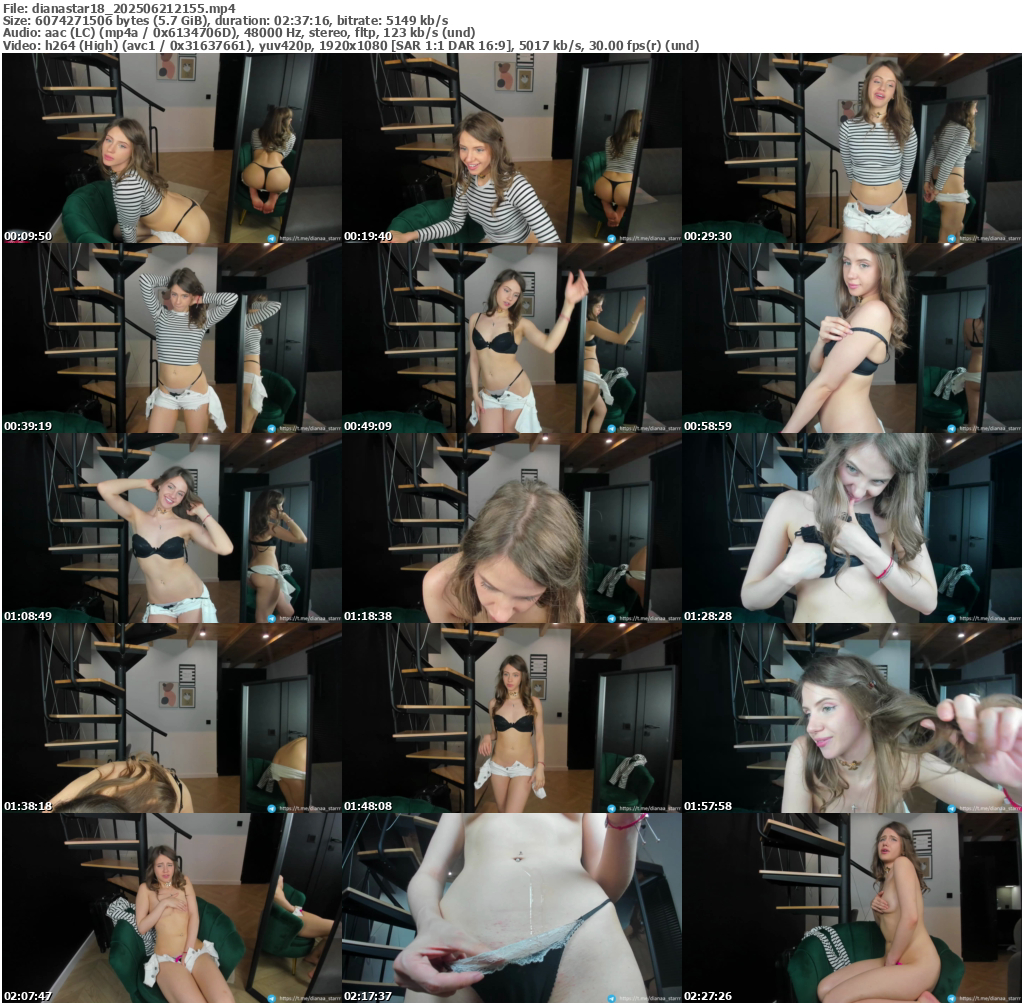Select the frame at timestamp 01:18:38
Screen dimensions: 1024x1003
pyautogui.click(x=511, y=528)
